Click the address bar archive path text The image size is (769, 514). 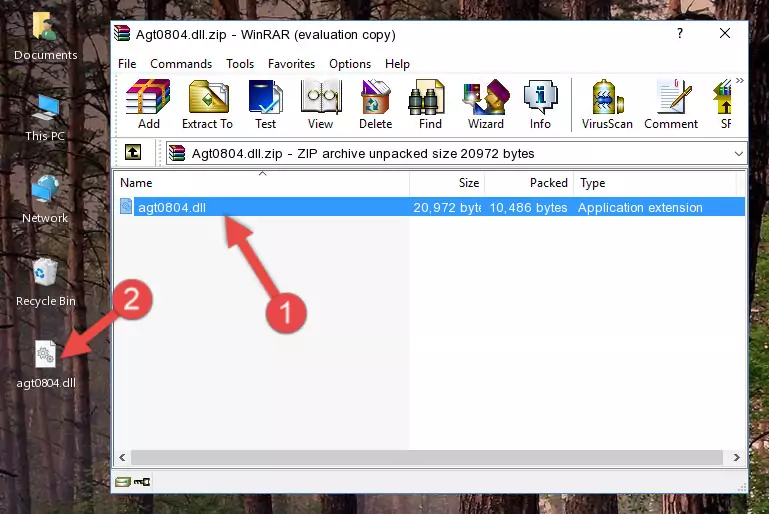[x=362, y=154]
